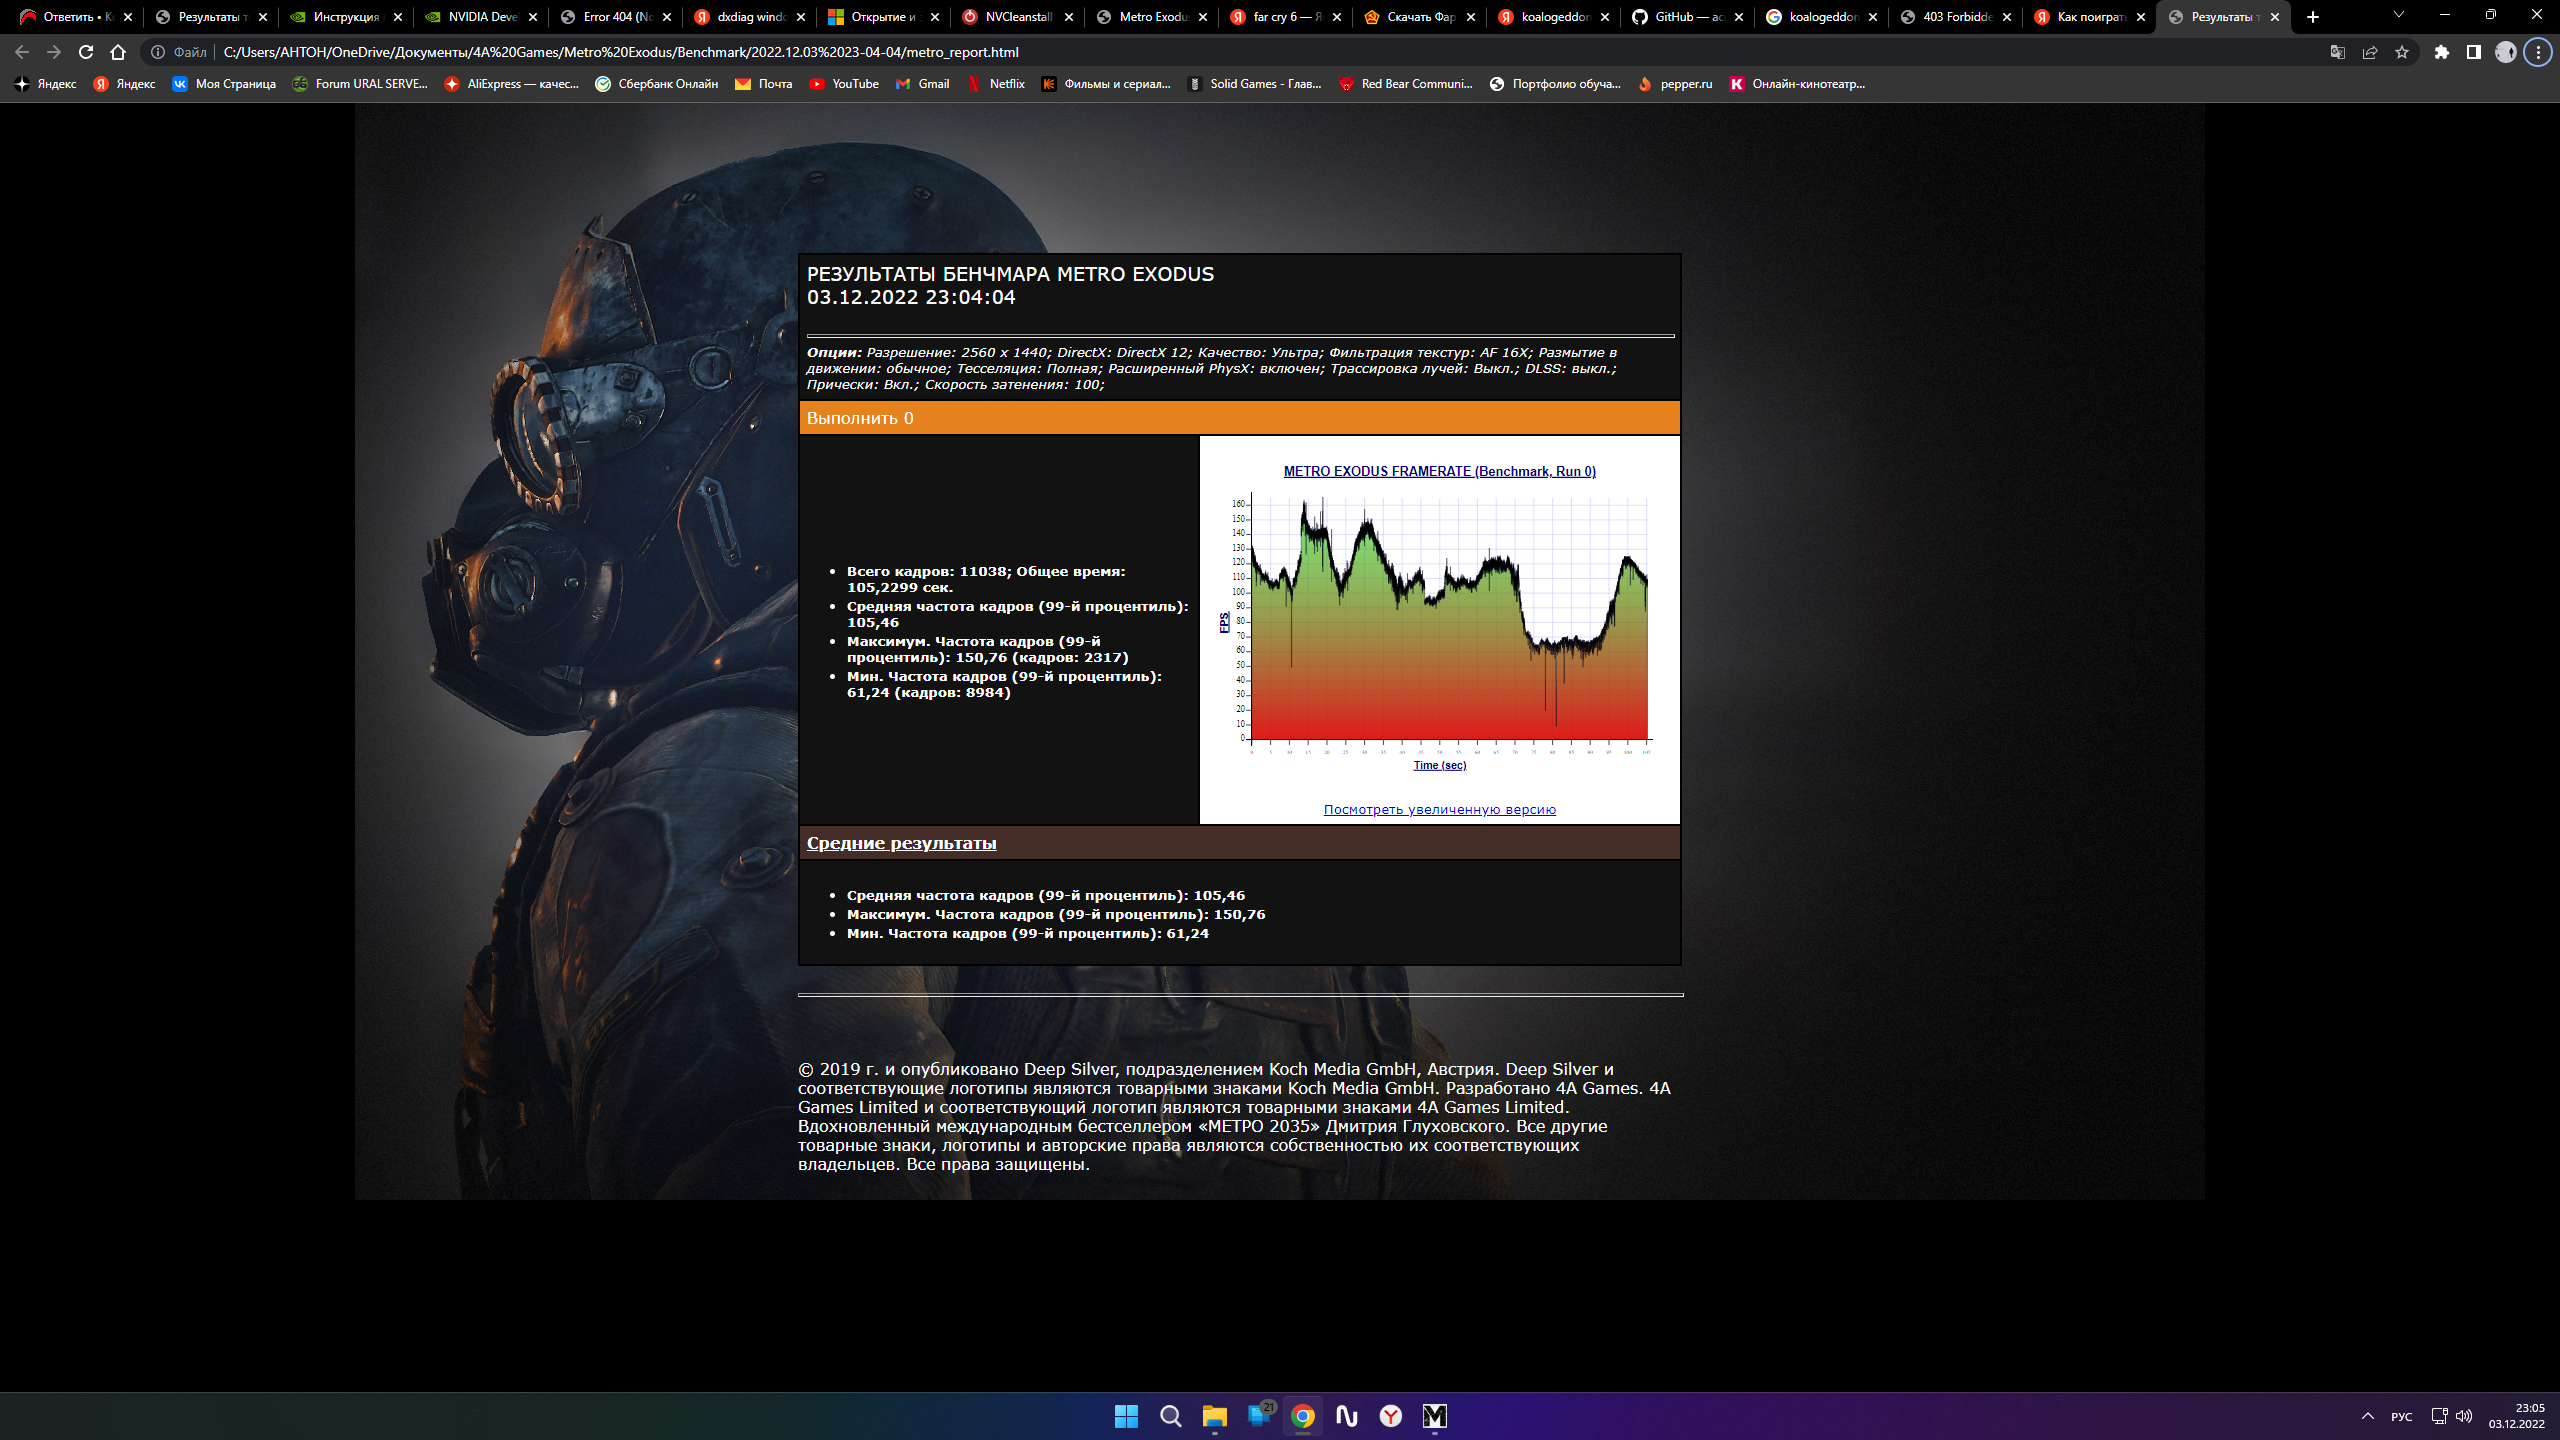Viewport: 2560px width, 1440px height.
Task: Expand system tray hidden icons arrow
Action: coord(2367,1416)
